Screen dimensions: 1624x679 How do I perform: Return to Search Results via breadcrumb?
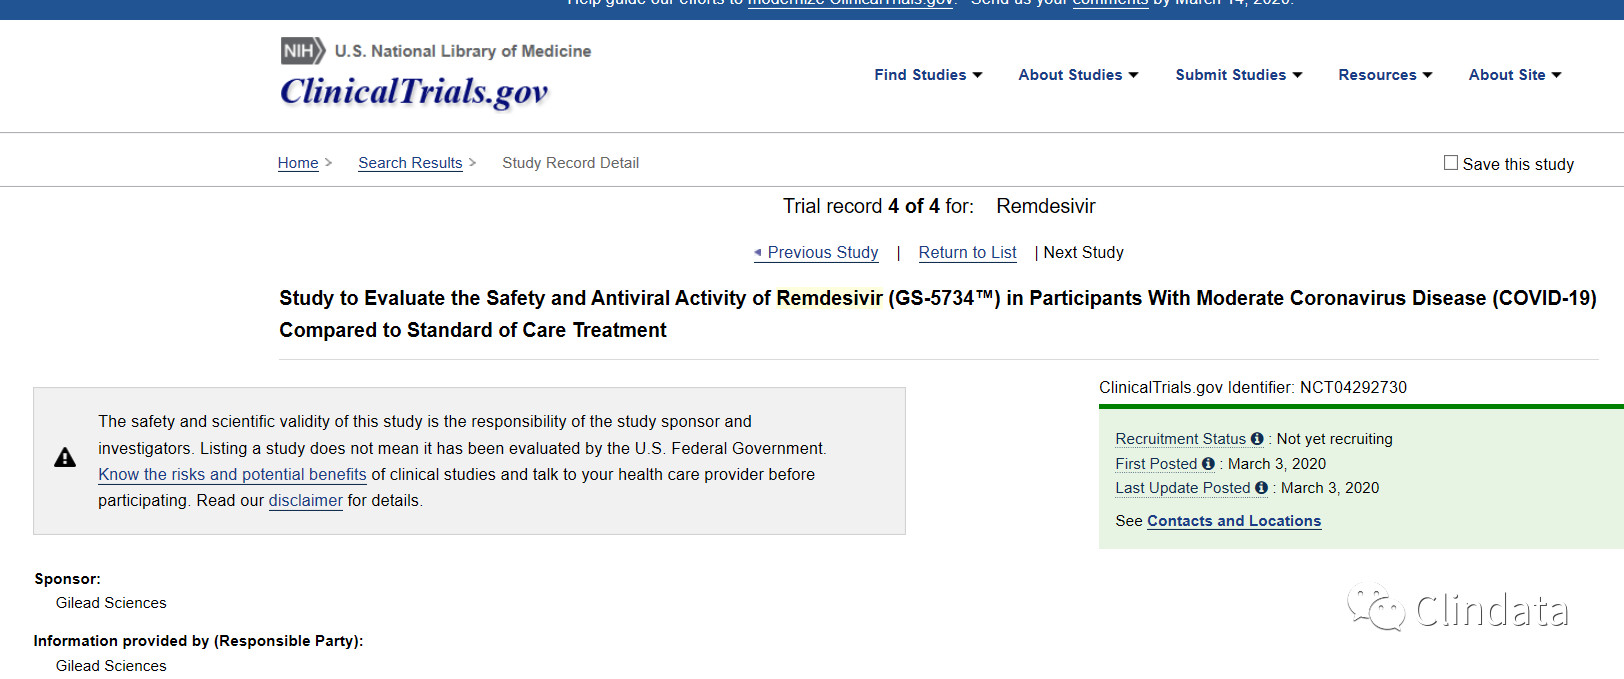pos(410,163)
